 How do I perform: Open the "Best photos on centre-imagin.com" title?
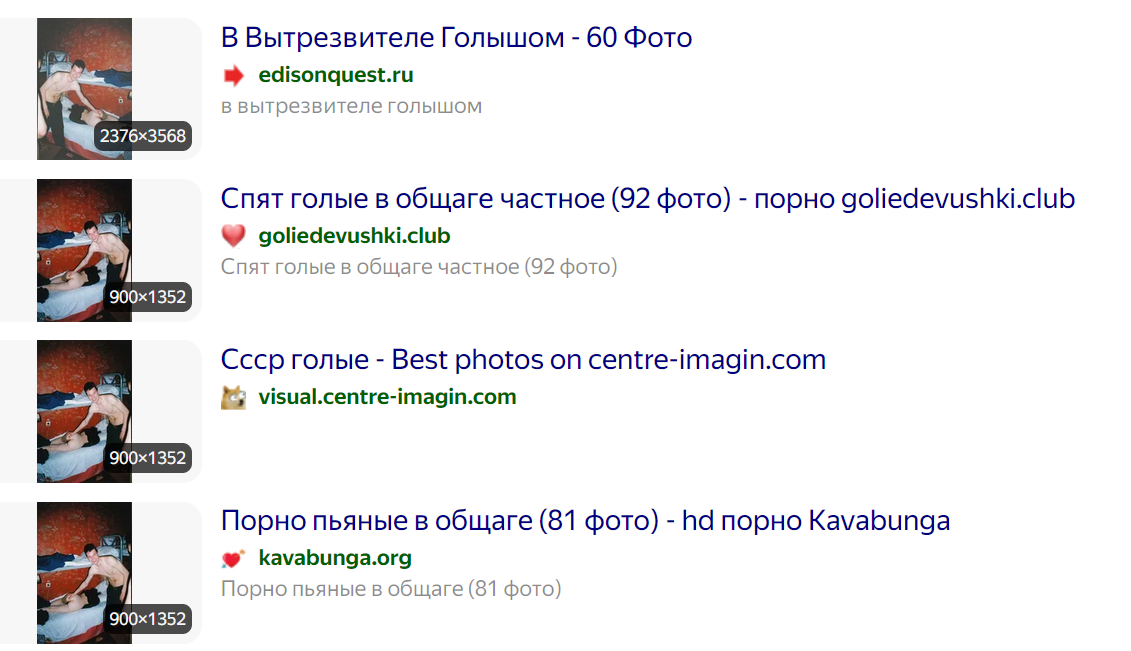(523, 359)
